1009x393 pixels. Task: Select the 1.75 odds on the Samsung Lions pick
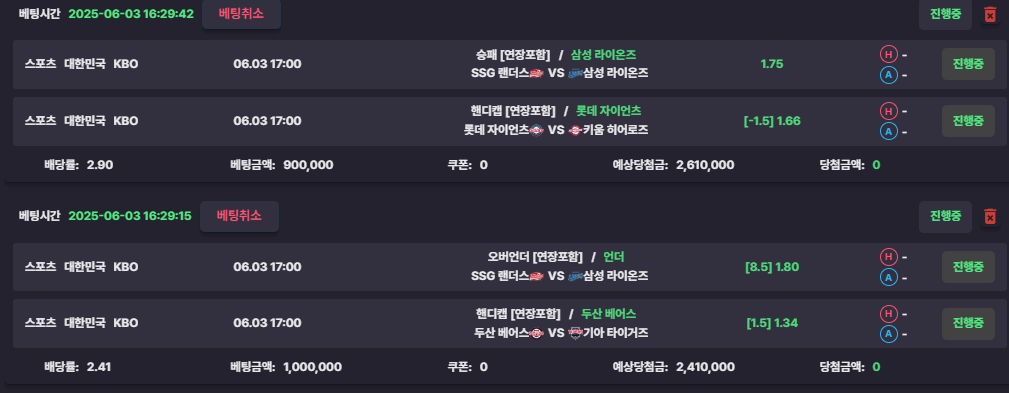(x=772, y=64)
